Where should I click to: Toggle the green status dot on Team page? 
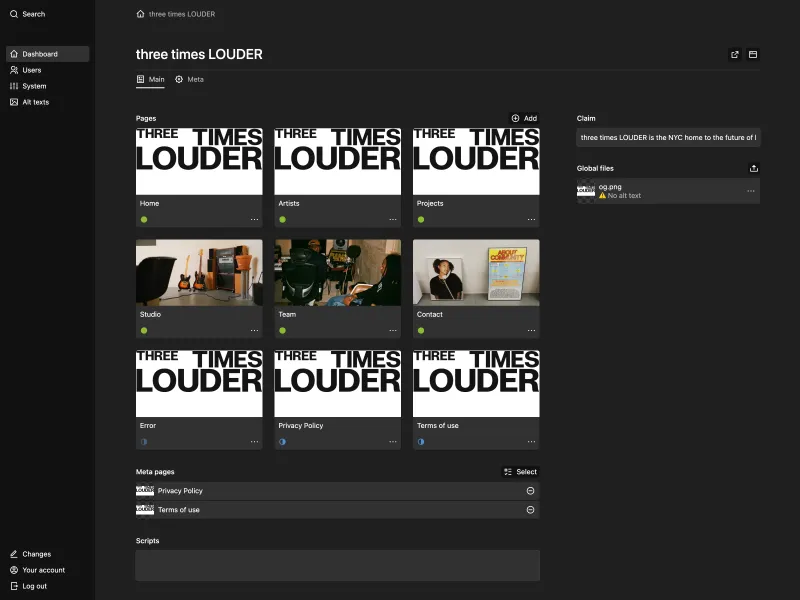(282, 329)
